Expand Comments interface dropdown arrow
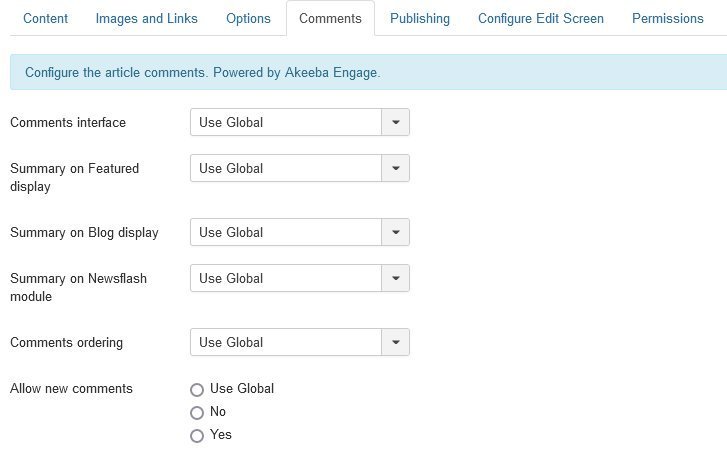 click(x=396, y=122)
